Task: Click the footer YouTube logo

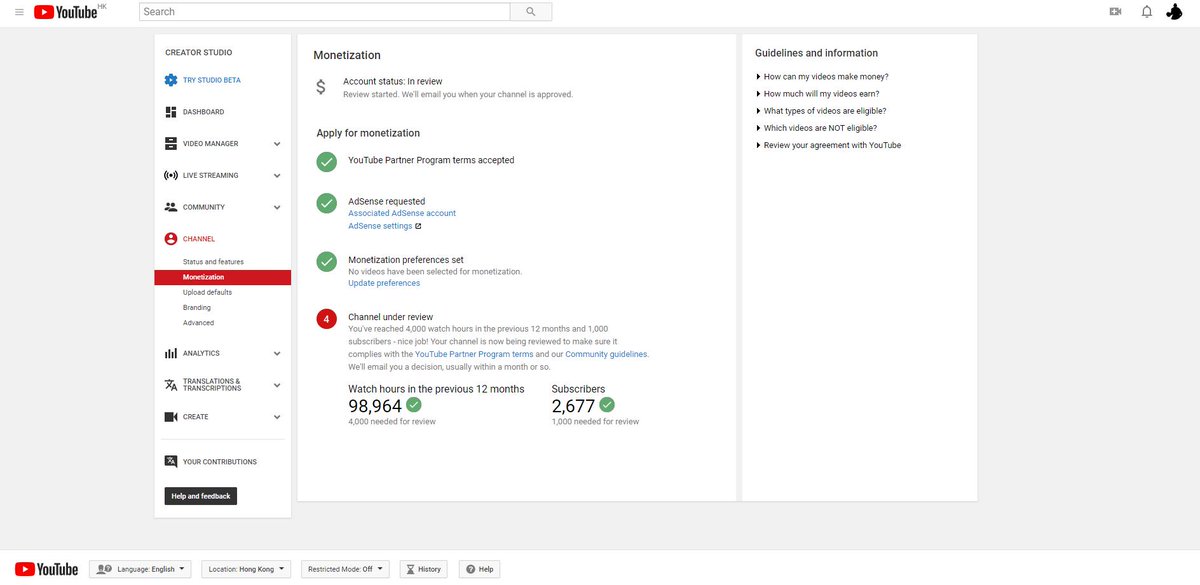Action: 46,569
